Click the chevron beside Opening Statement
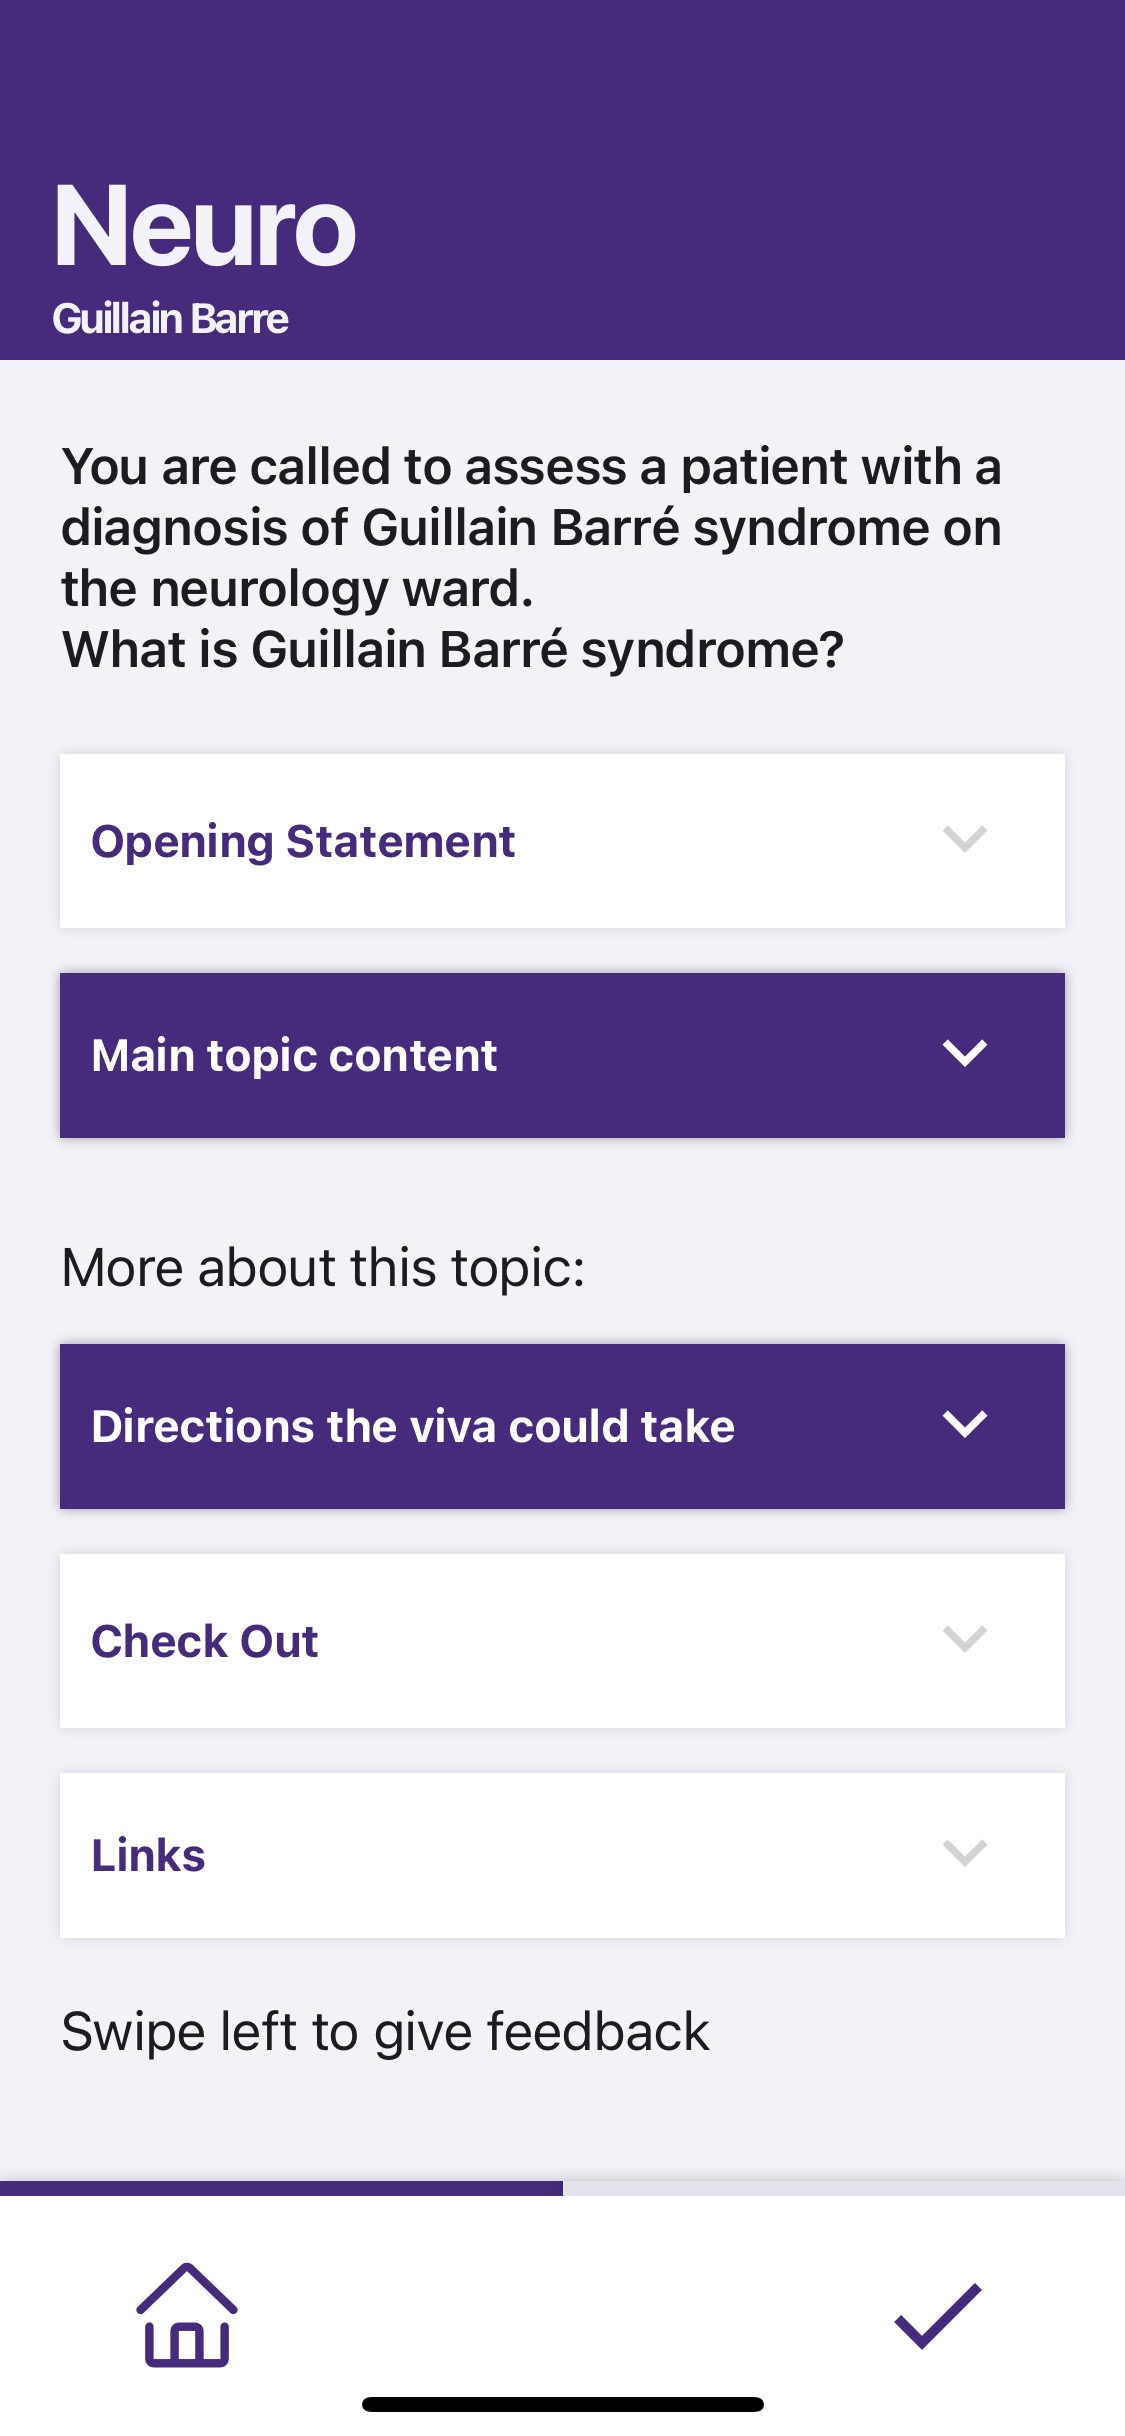This screenshot has height=2436, width=1125. [x=964, y=839]
